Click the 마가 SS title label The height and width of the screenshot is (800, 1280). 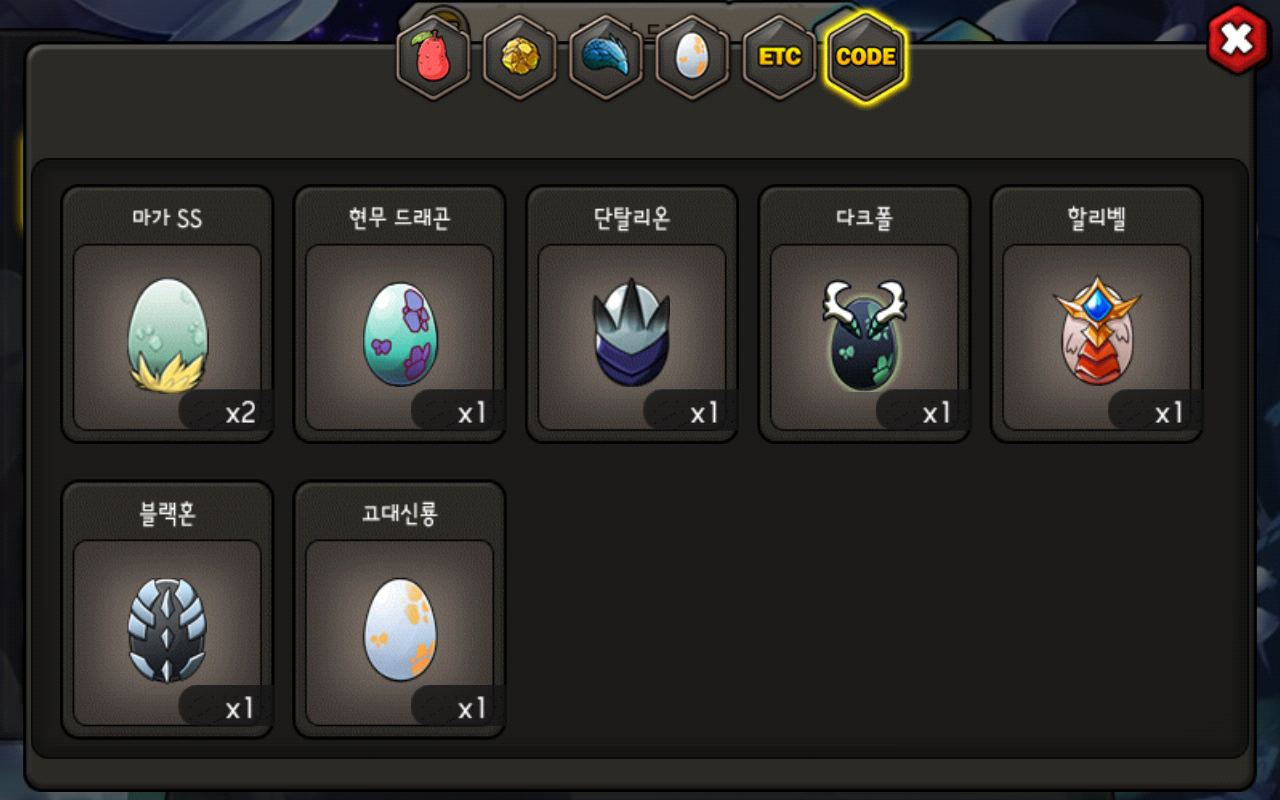pyautogui.click(x=167, y=218)
